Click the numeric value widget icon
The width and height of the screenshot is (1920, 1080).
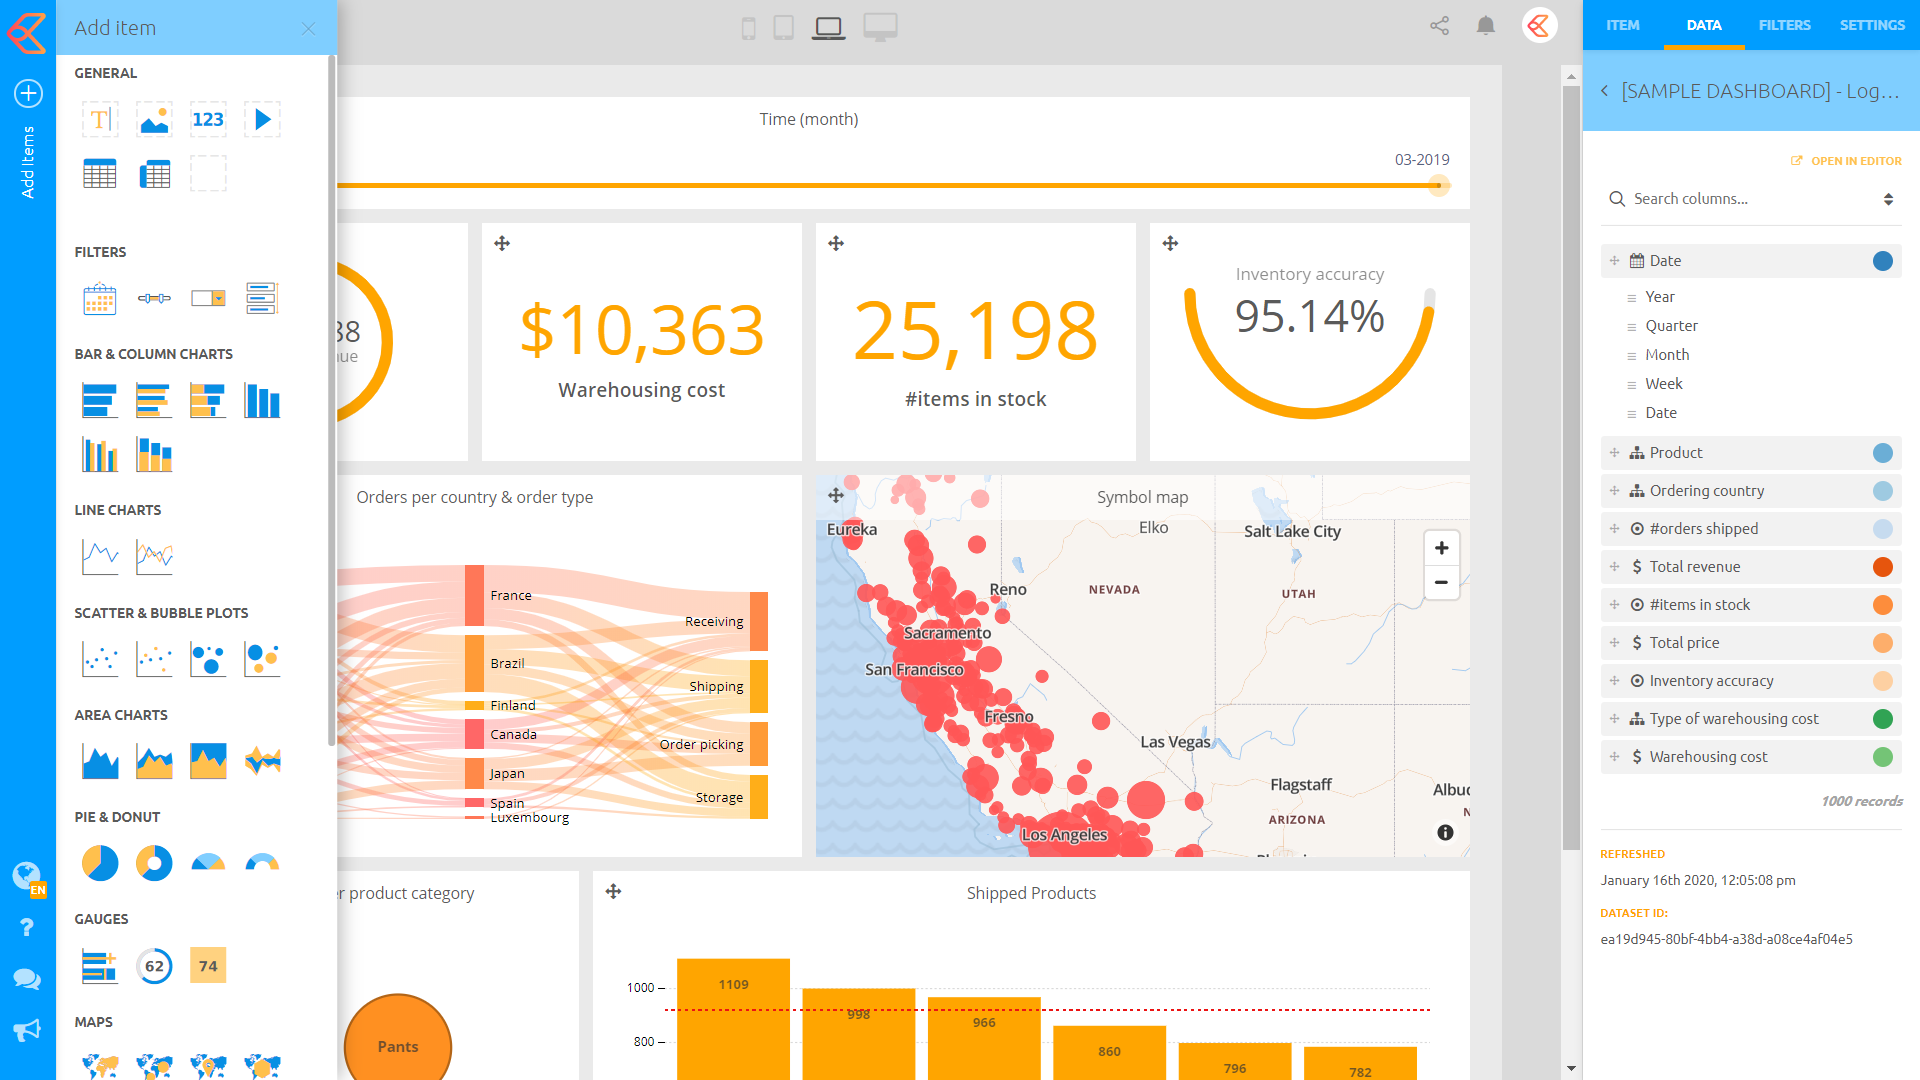click(207, 119)
